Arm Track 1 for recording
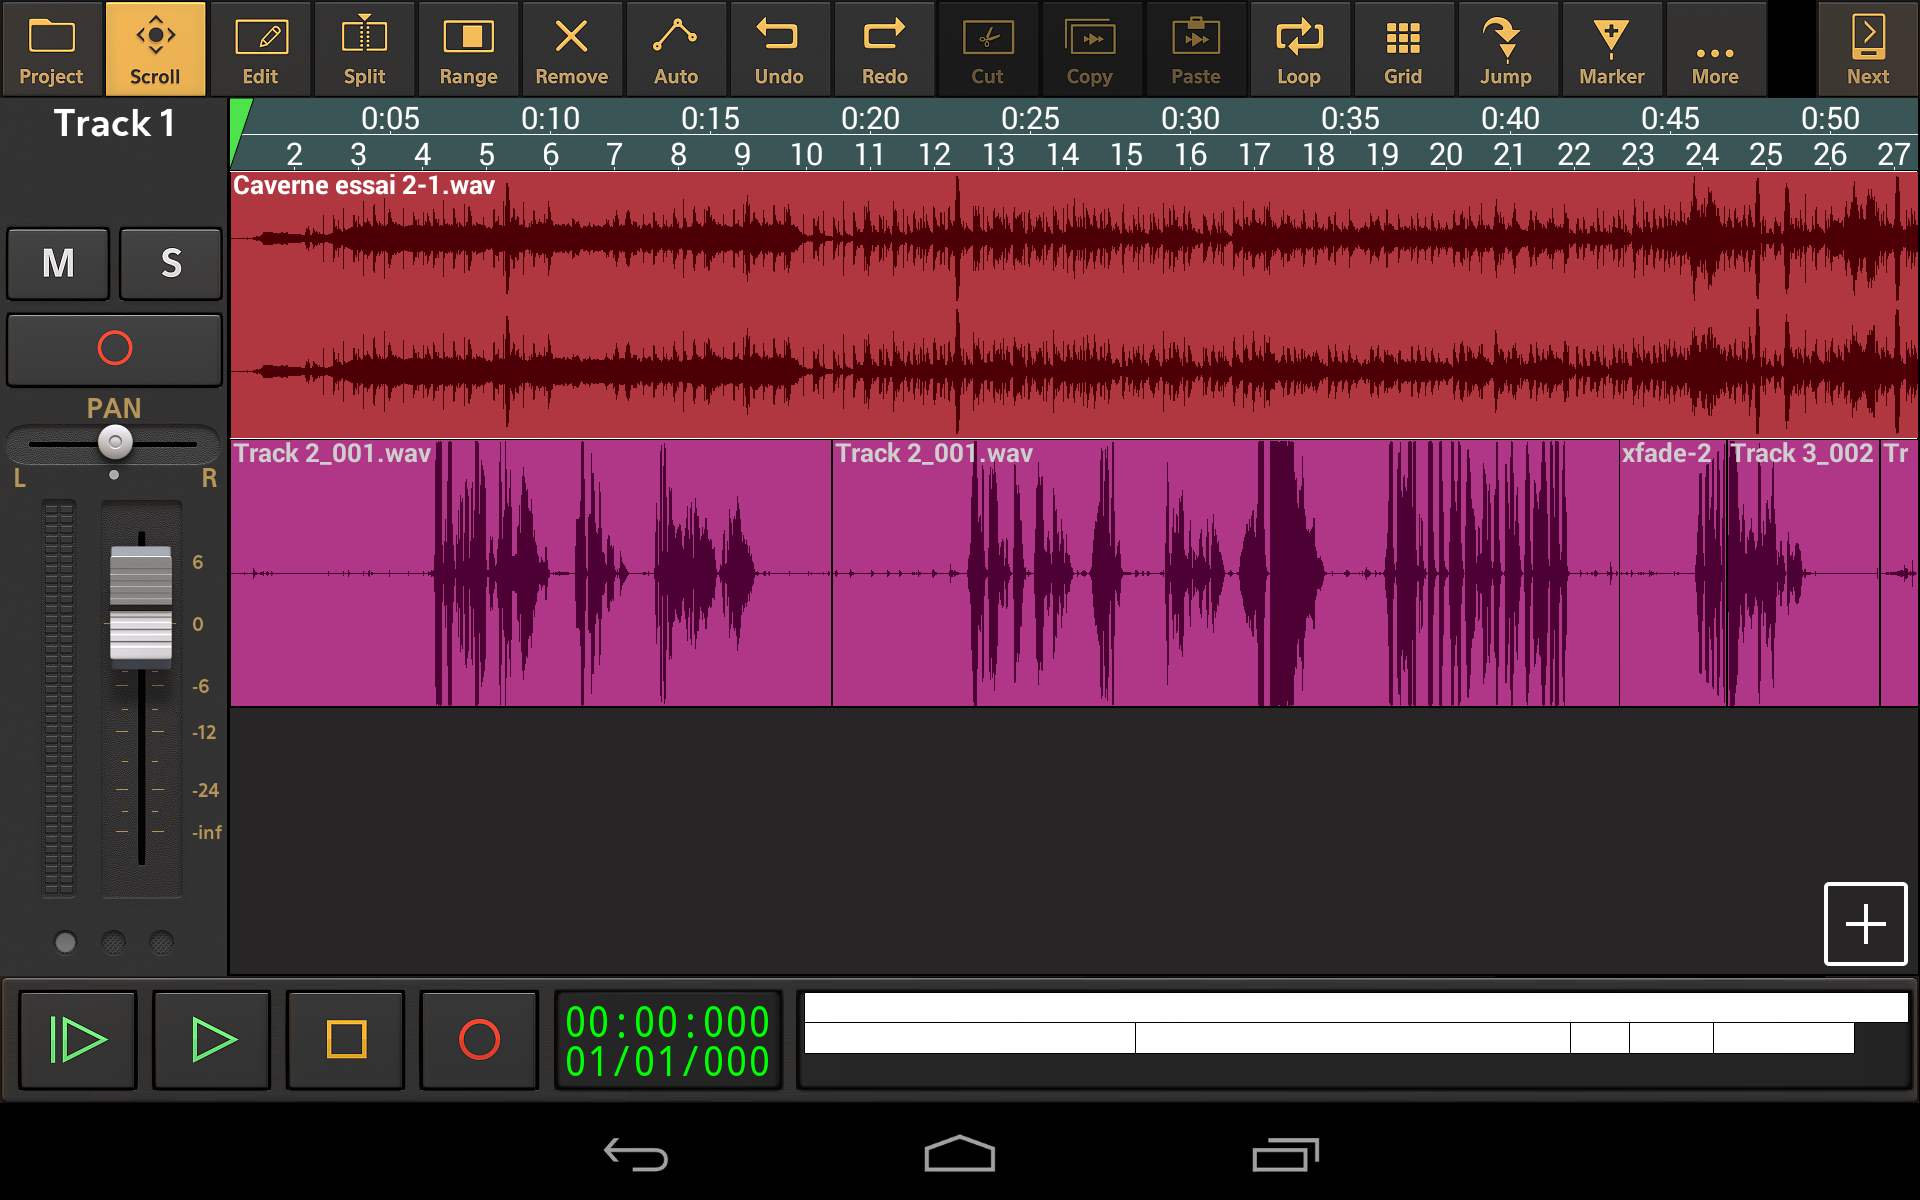 114,349
